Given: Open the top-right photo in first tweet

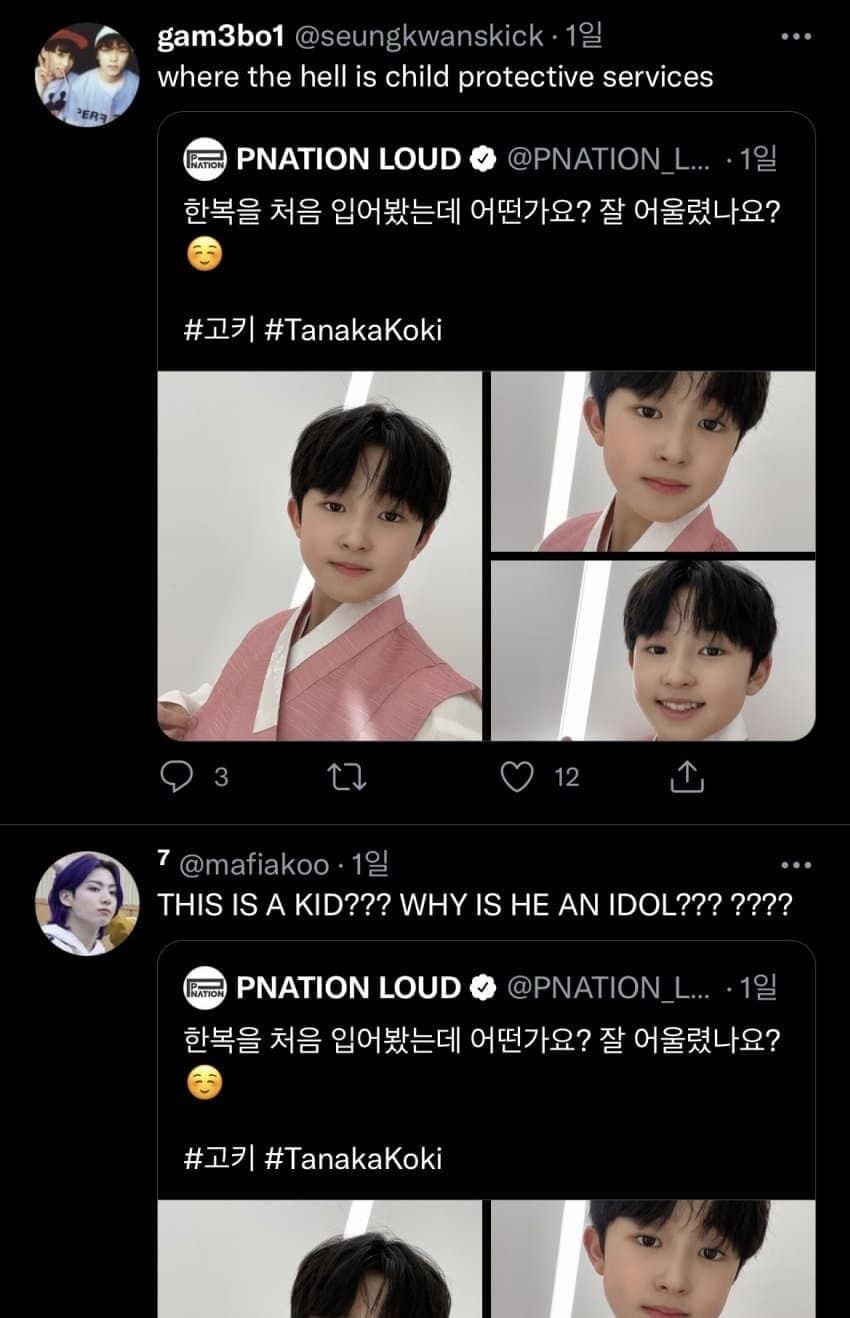Looking at the screenshot, I should coord(653,461).
